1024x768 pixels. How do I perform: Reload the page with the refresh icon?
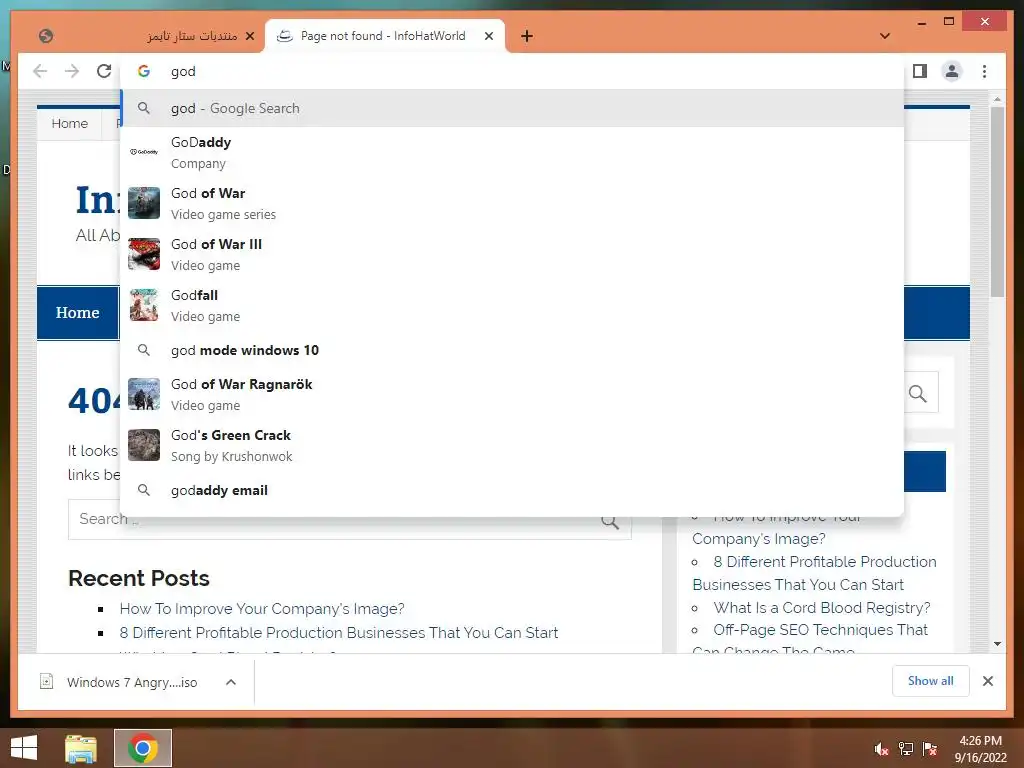tap(104, 71)
